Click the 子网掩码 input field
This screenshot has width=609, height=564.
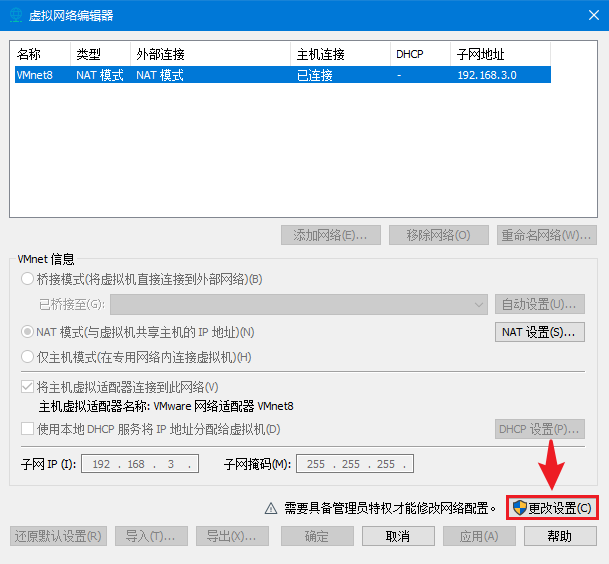(x=354, y=464)
